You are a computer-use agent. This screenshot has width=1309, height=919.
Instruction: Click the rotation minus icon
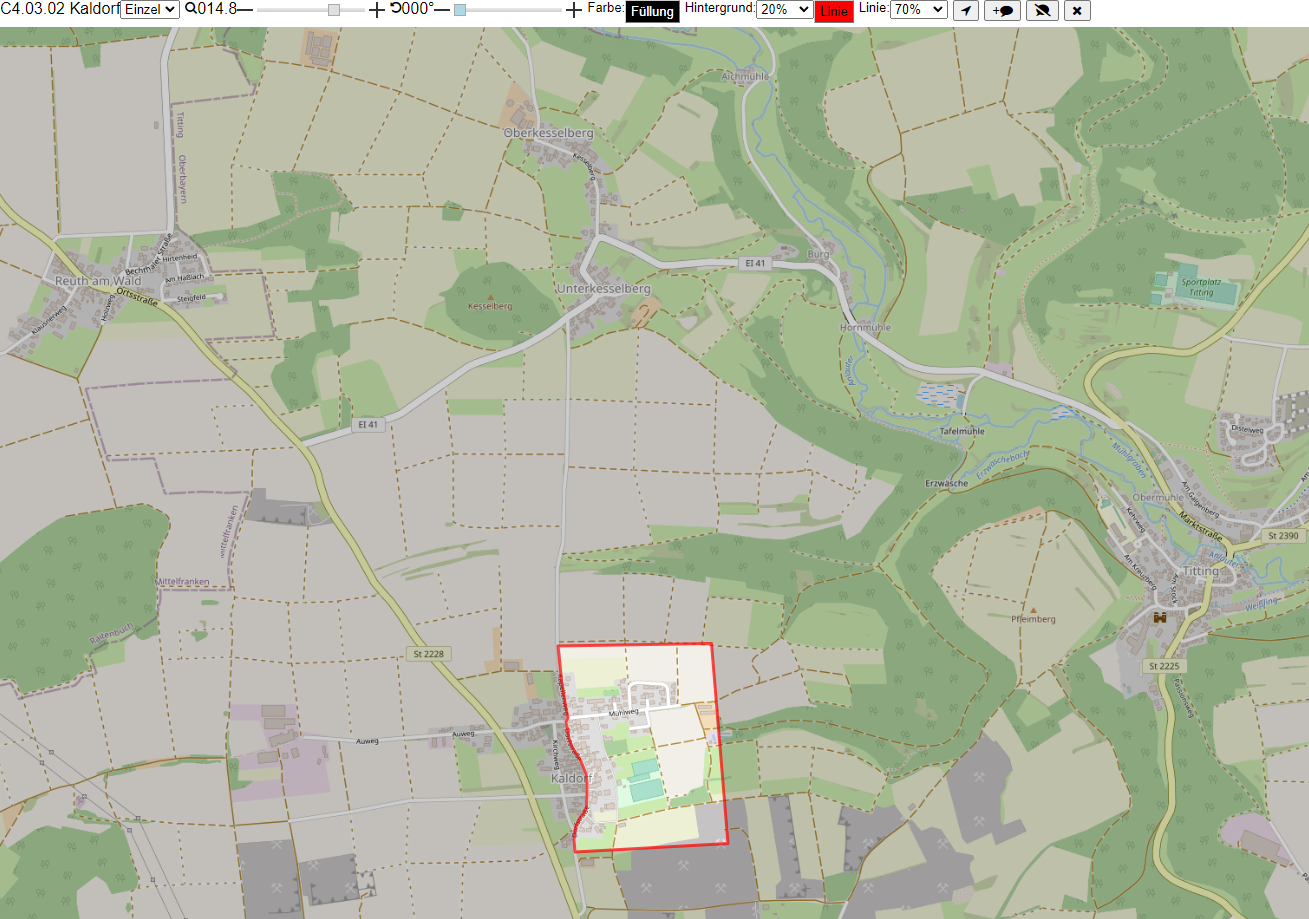pos(442,9)
